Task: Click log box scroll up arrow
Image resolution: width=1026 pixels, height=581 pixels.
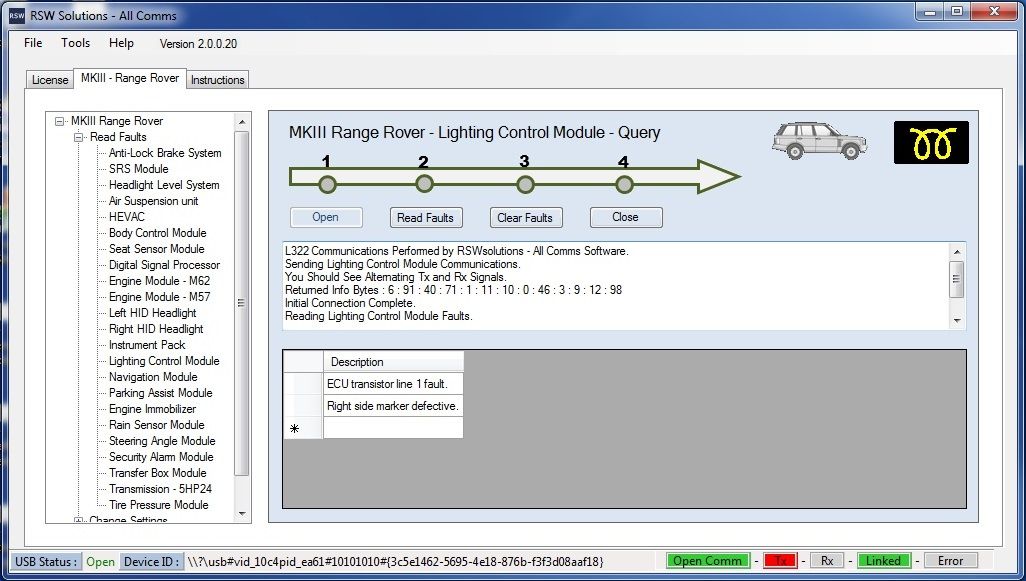Action: (957, 252)
